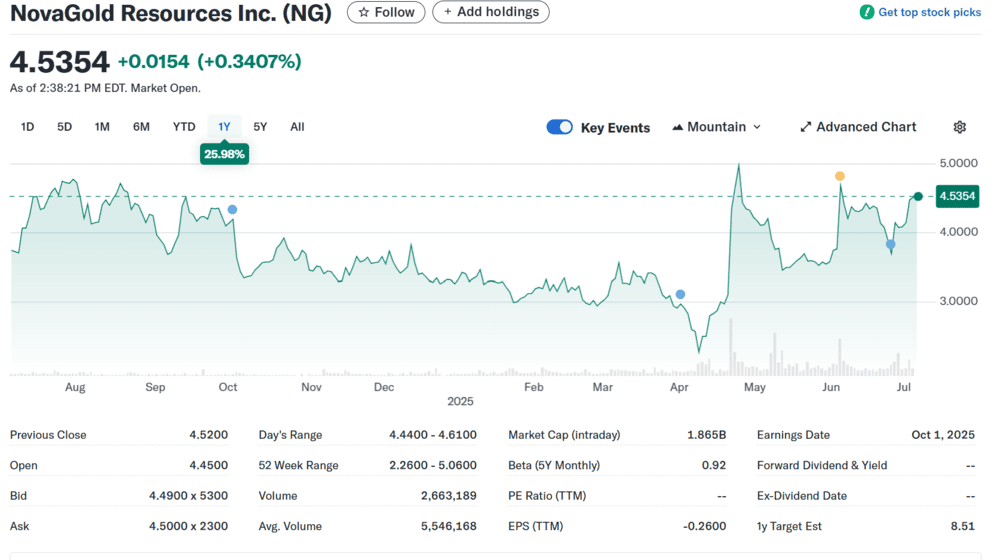Viewport: 1000px width, 560px height.
Task: Click the +0.0154 (+0.3407%) change text
Action: coord(209,61)
